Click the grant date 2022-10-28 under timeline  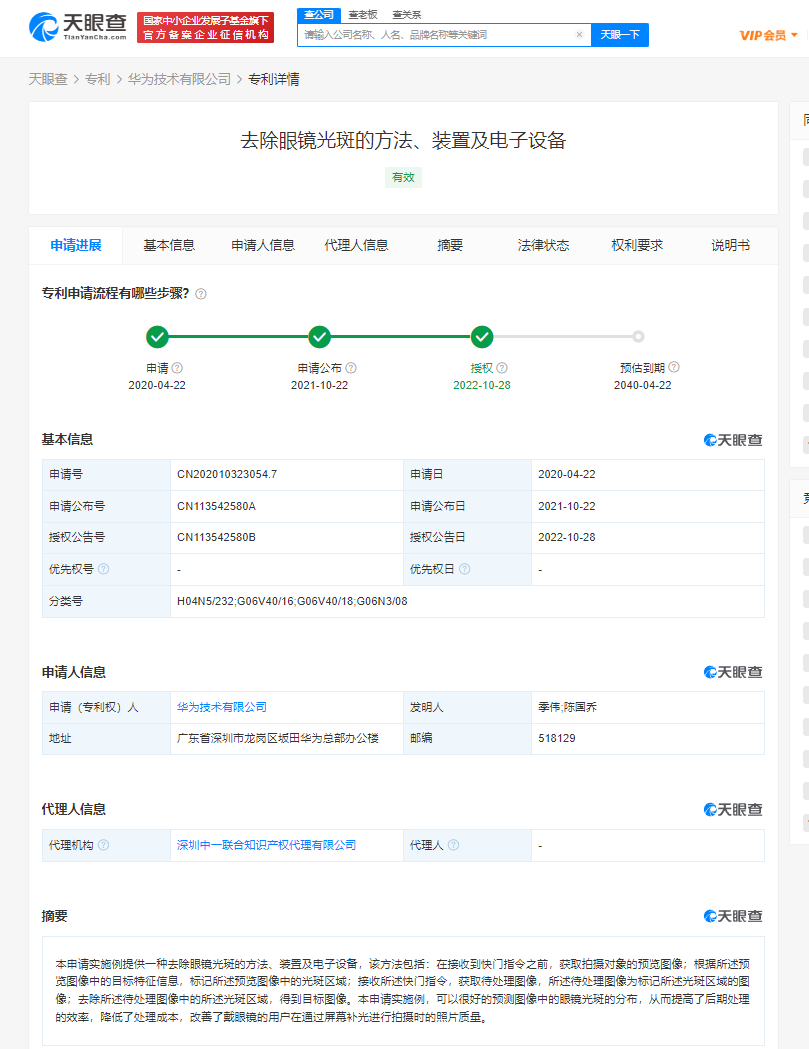click(x=482, y=385)
